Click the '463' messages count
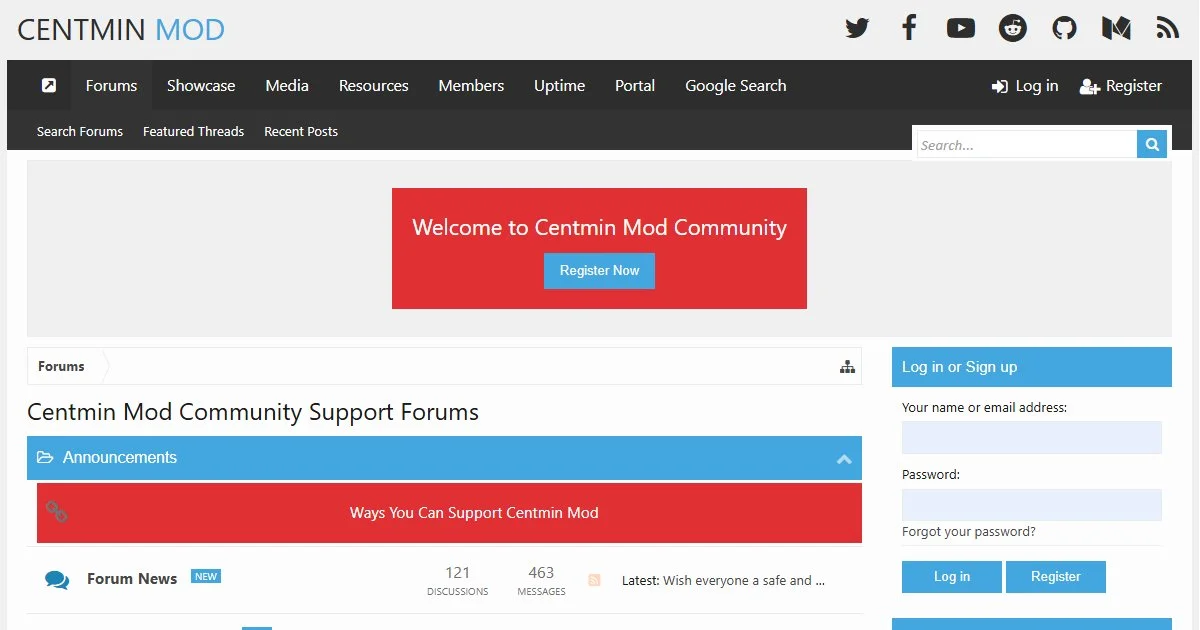The height and width of the screenshot is (630, 1200). point(541,573)
